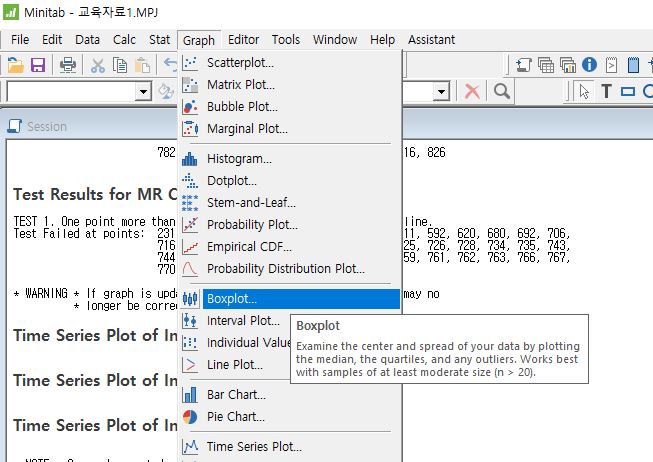Open the left toolbar combo box dropdown arrow

(143, 91)
